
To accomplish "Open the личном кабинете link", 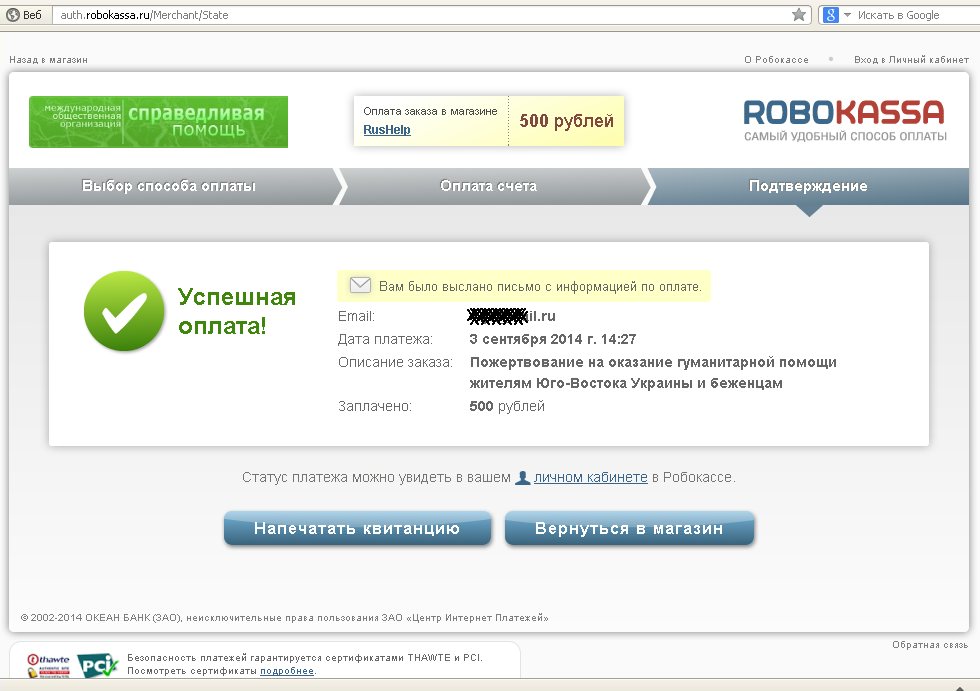I will (x=591, y=477).
